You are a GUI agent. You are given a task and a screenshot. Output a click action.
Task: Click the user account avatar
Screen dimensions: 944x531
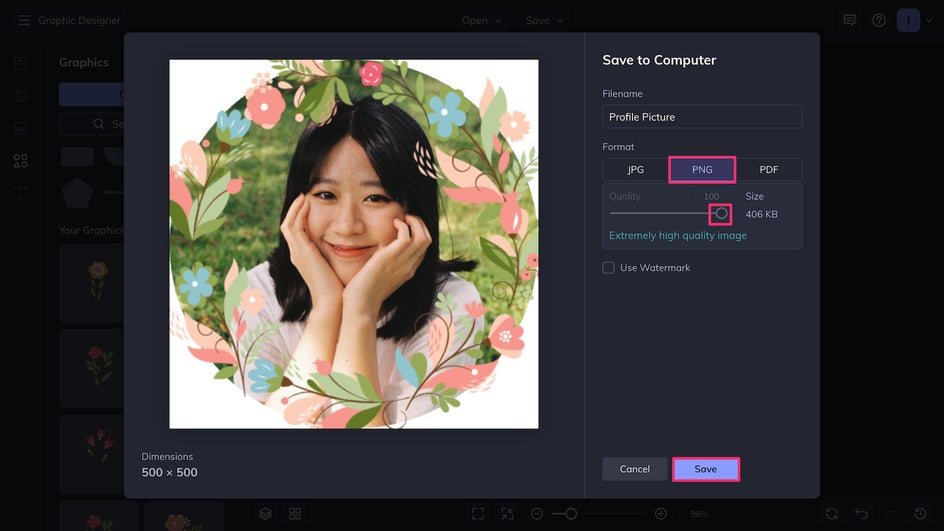(x=908, y=20)
